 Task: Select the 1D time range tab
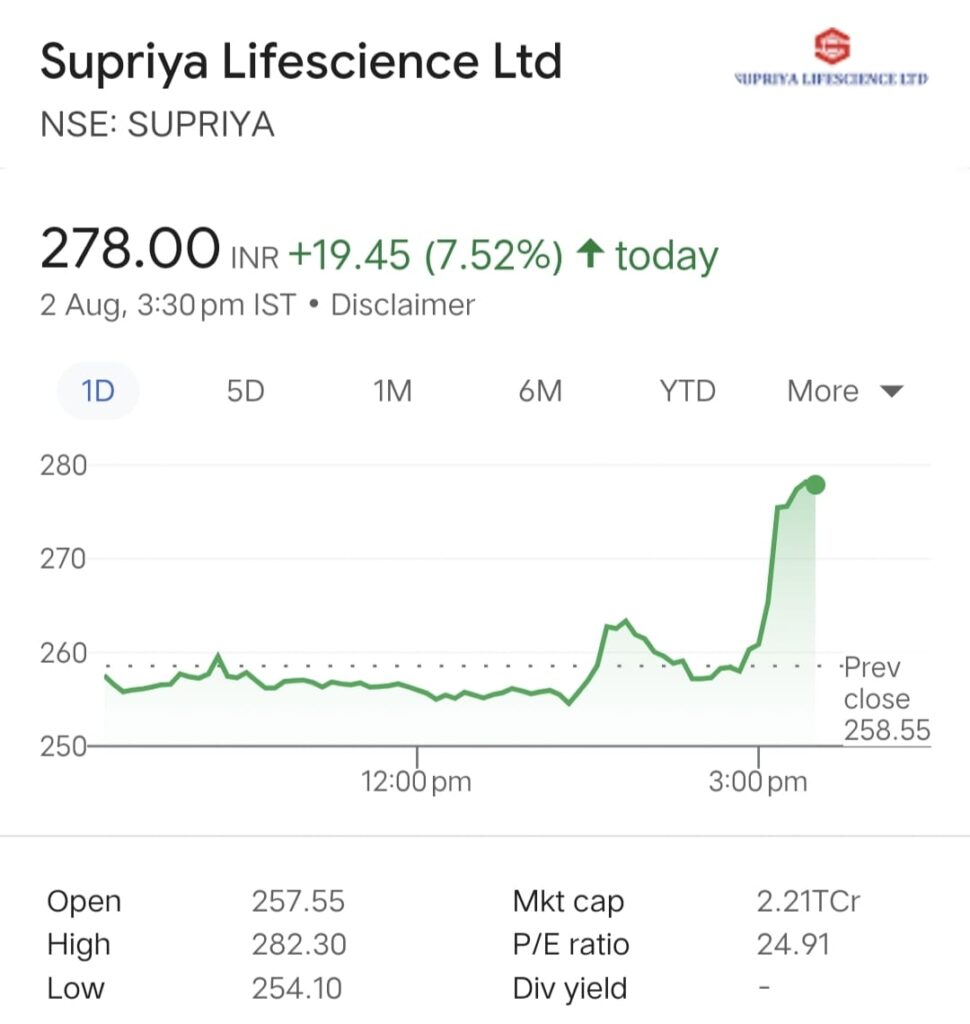click(x=98, y=391)
